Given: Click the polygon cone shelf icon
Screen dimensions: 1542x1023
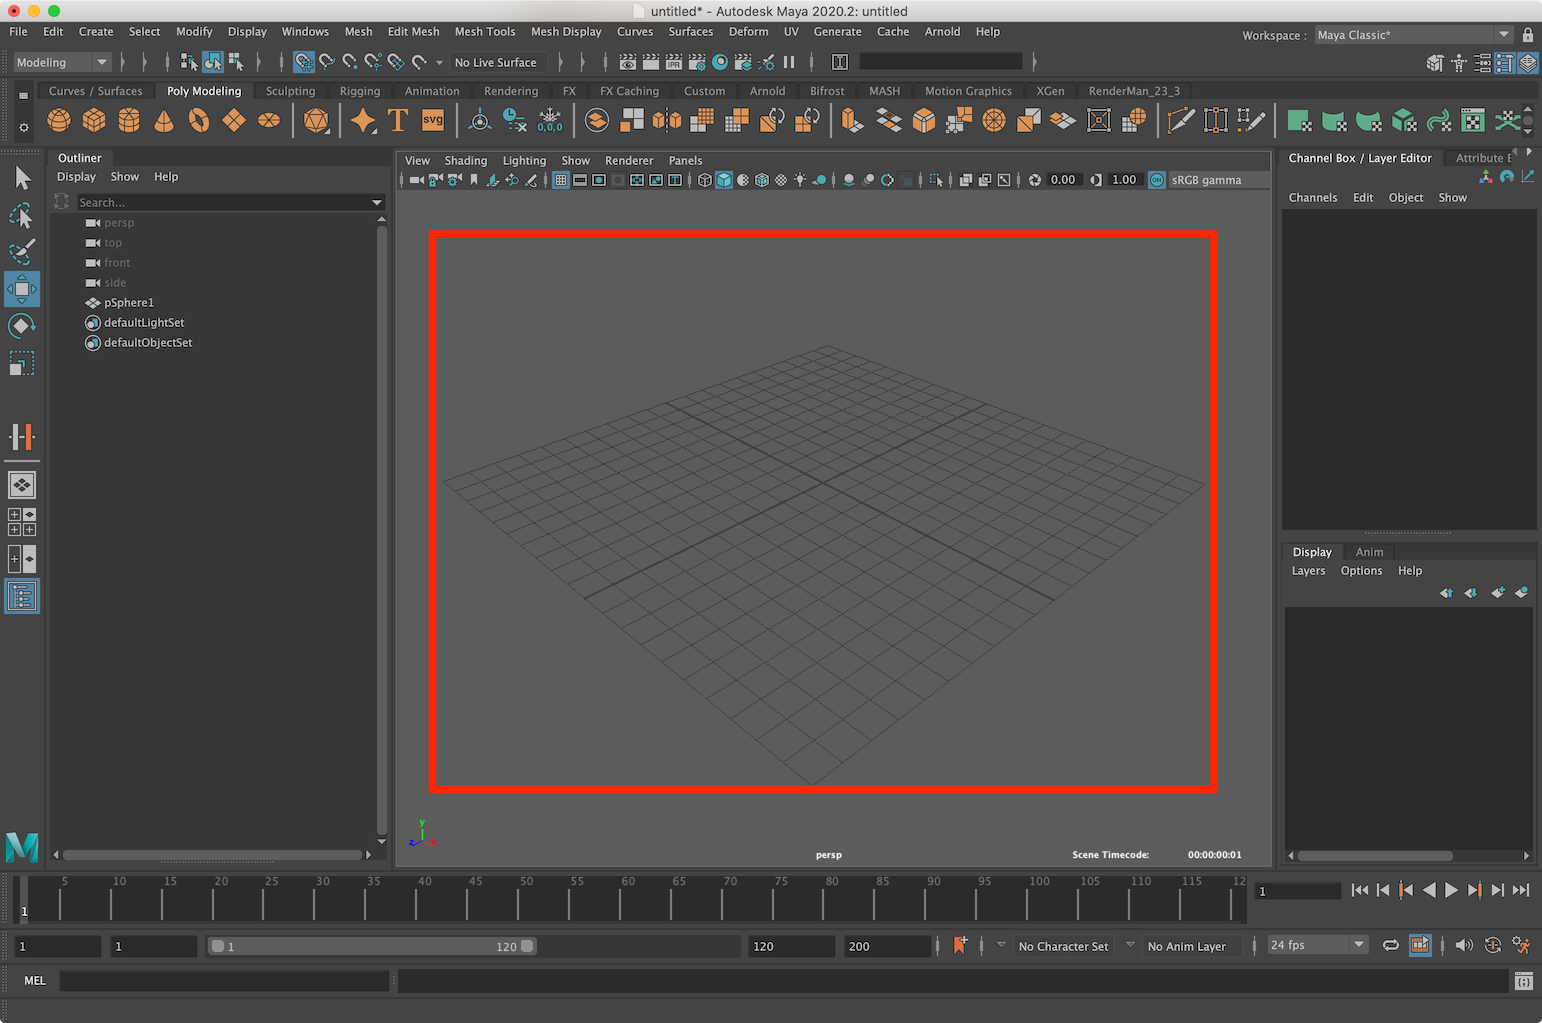Looking at the screenshot, I should pos(164,121).
